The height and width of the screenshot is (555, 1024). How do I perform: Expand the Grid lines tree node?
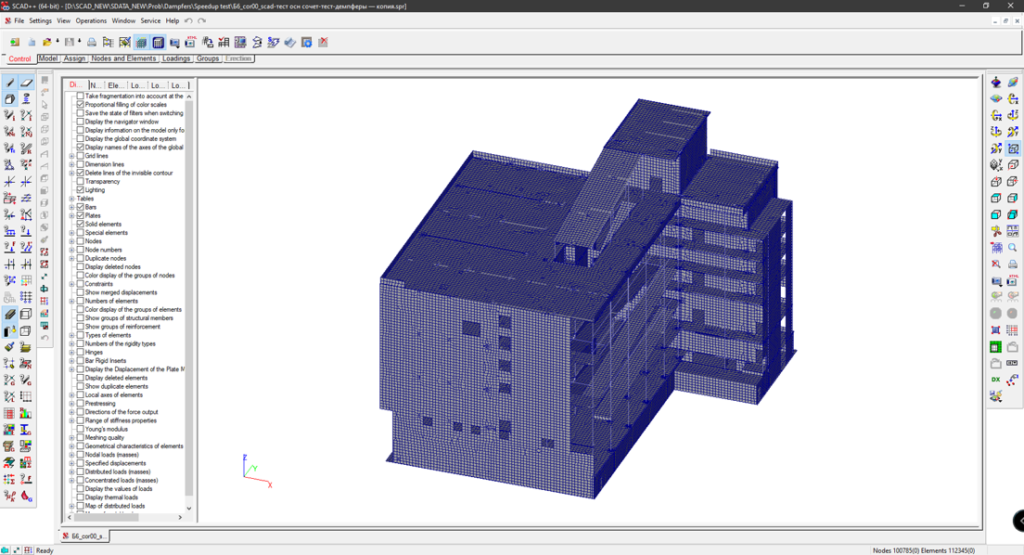pyautogui.click(x=71, y=156)
